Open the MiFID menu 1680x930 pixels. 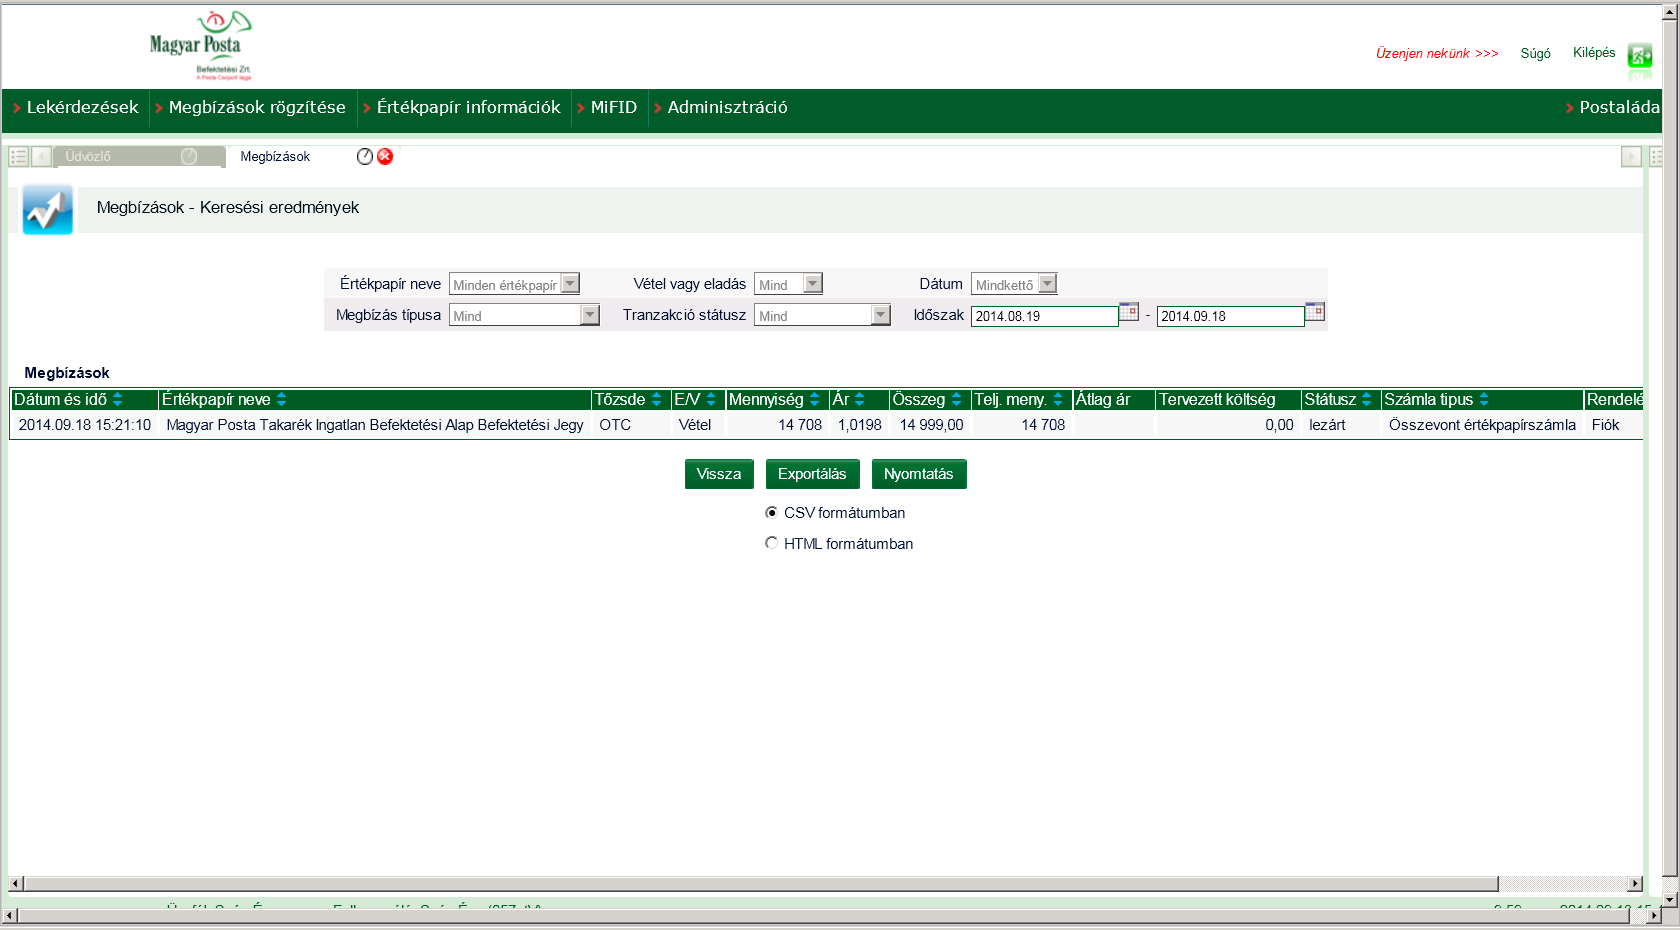(x=613, y=107)
